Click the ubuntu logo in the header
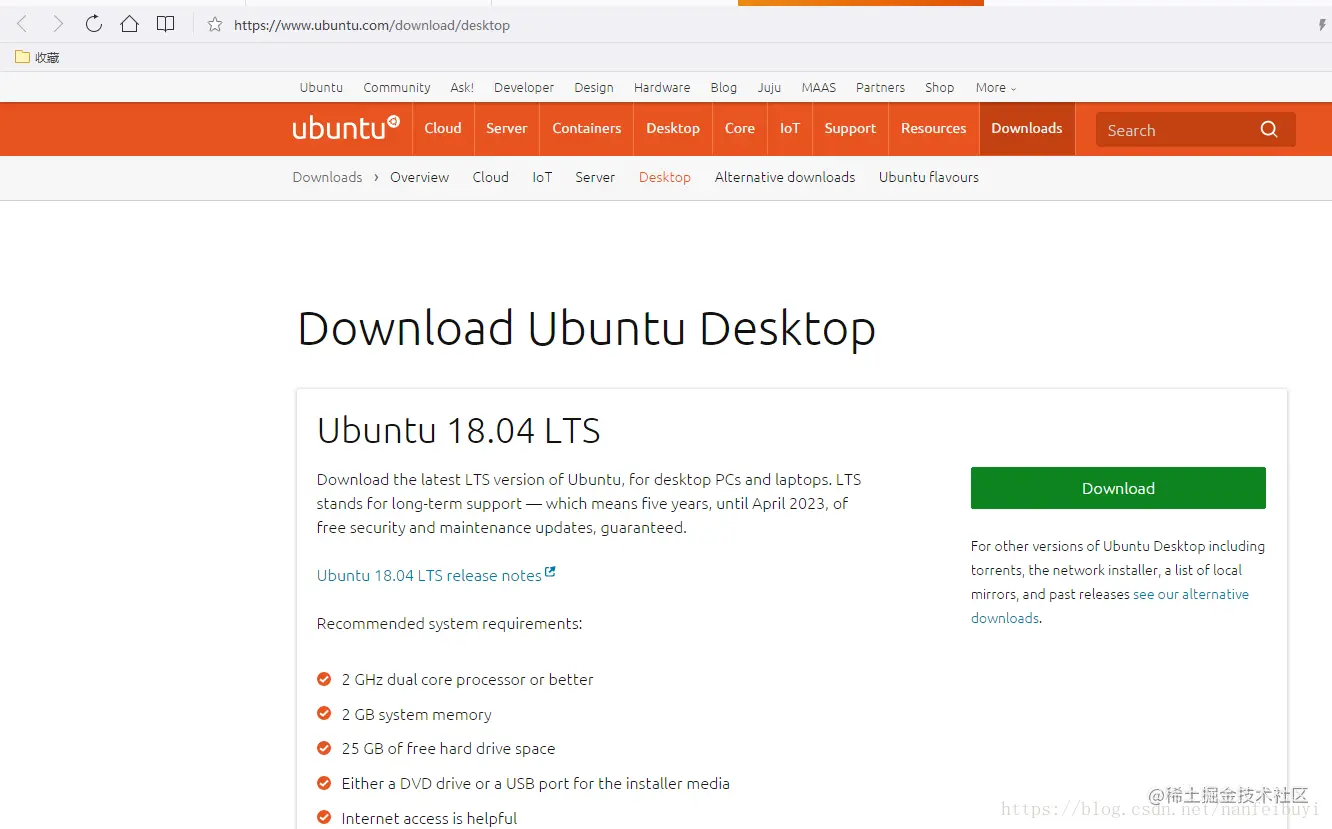This screenshot has width=1332, height=829. click(x=346, y=128)
